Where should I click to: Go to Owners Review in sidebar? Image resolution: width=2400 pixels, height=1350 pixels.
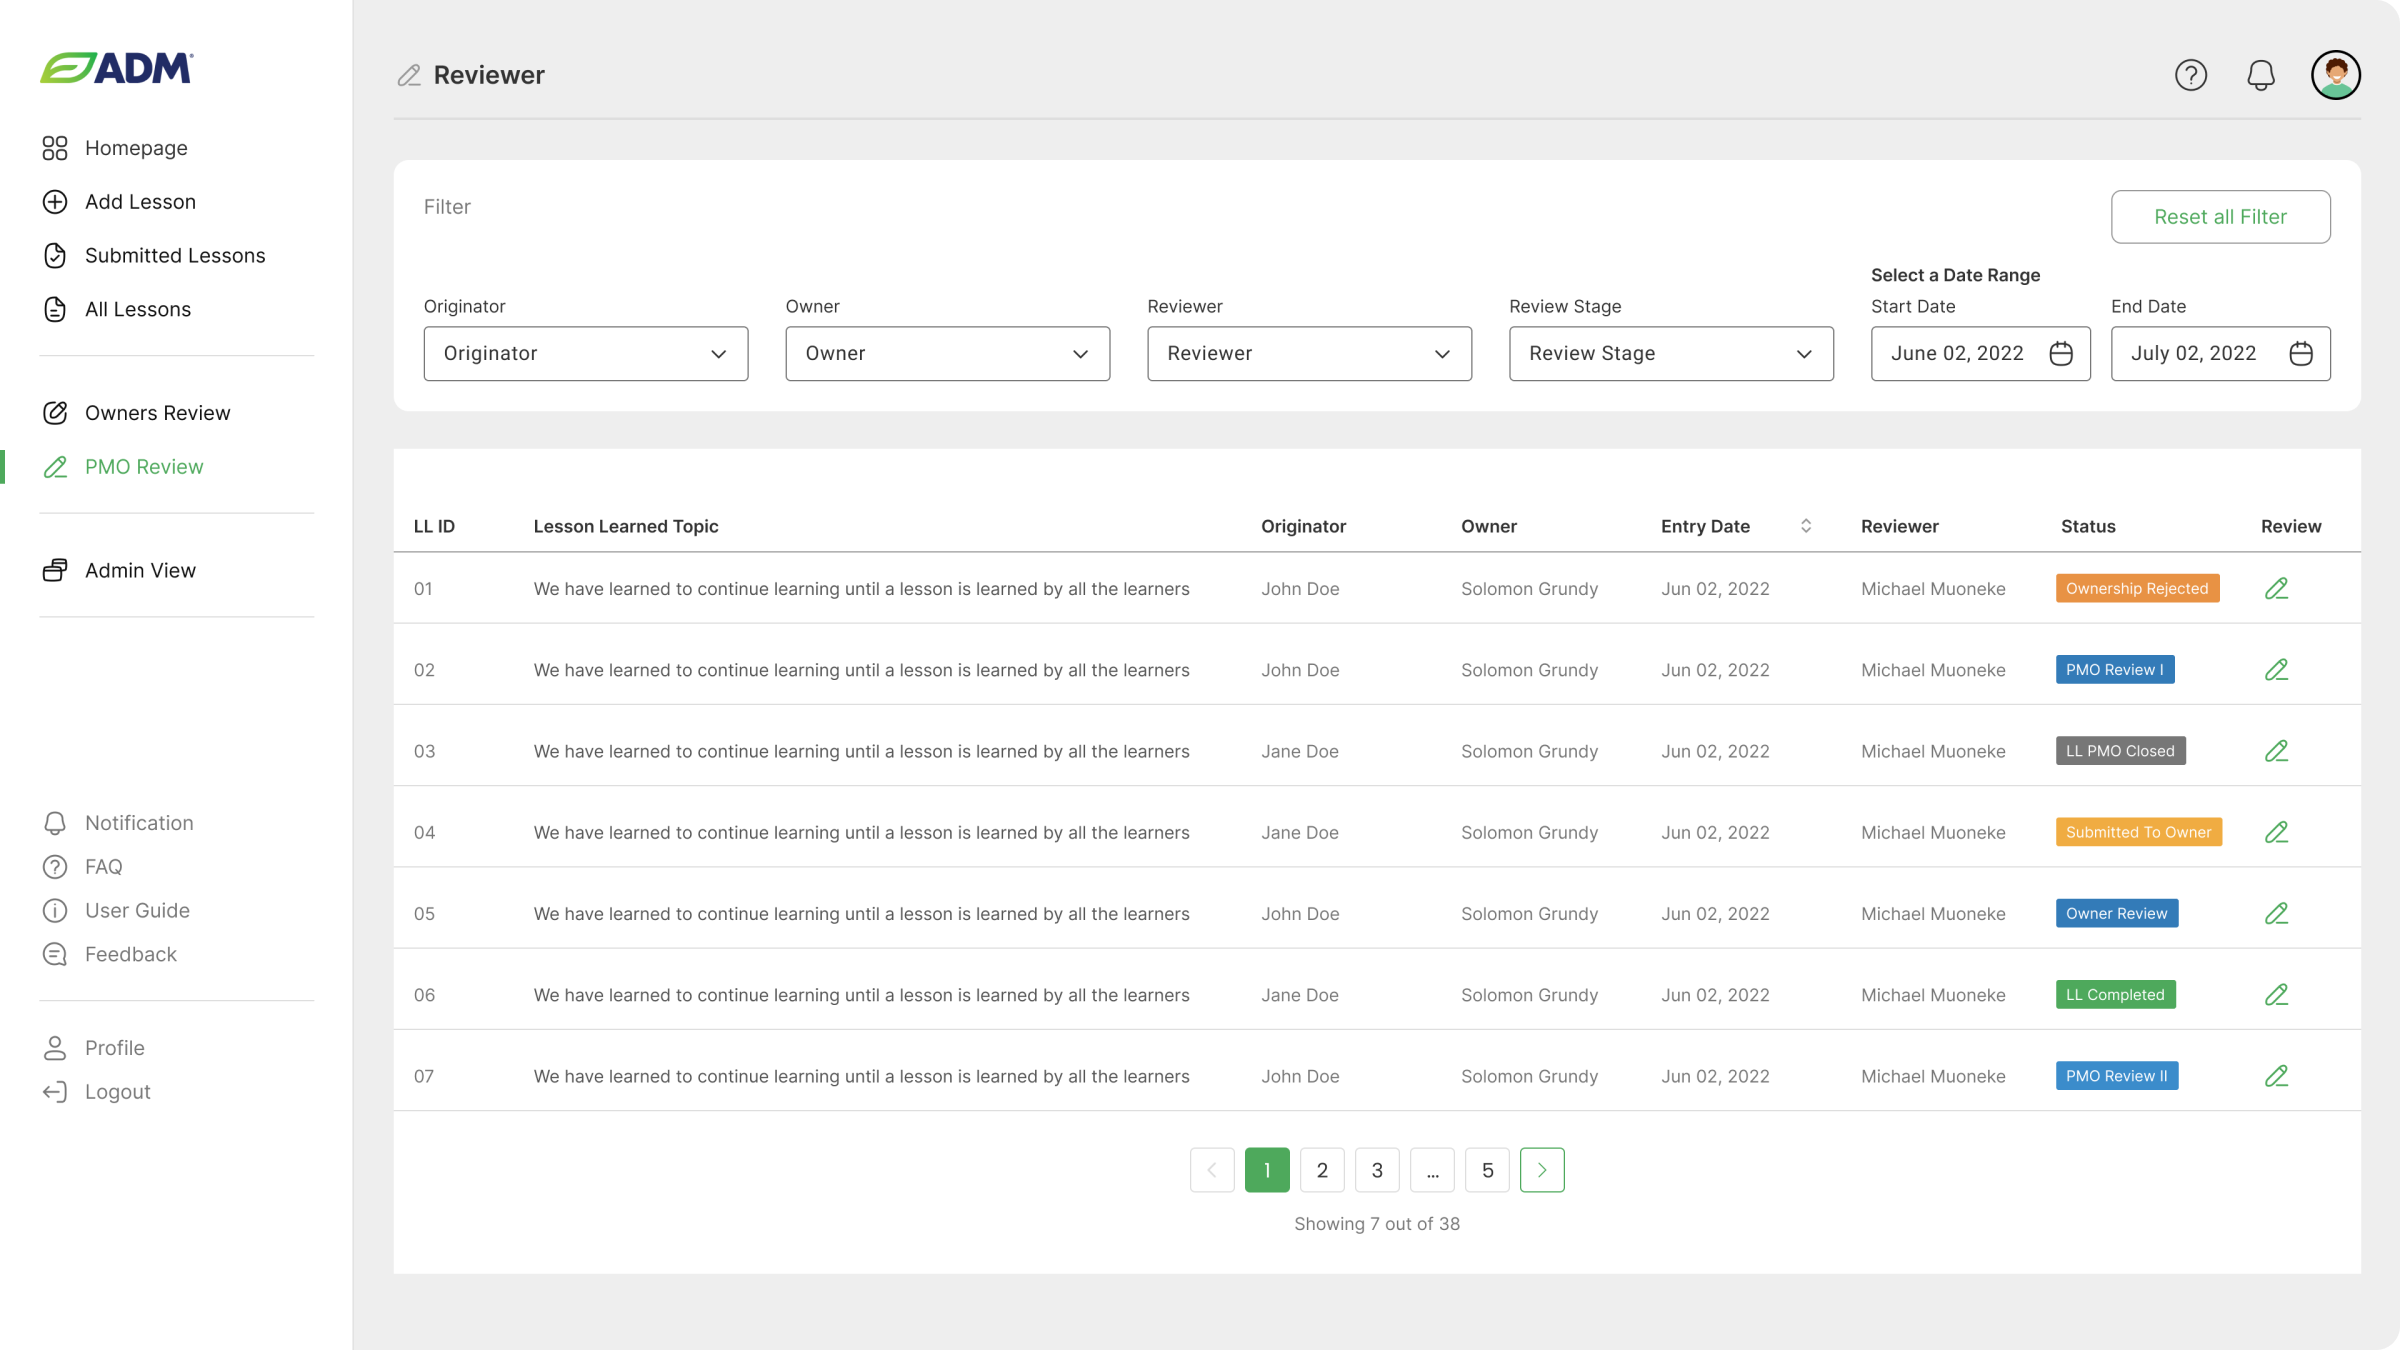[x=157, y=413]
